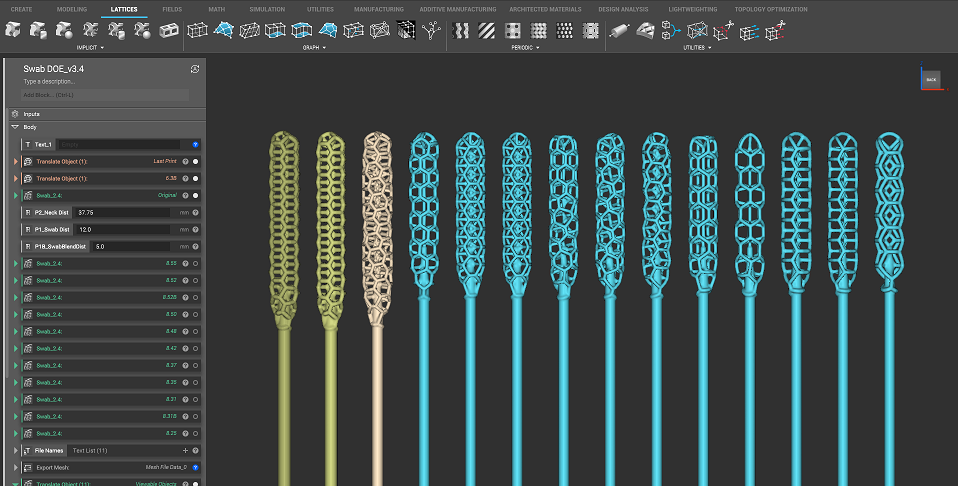The image size is (958, 486).
Task: Click the help icon on Export Mesh row
Action: [x=196, y=467]
